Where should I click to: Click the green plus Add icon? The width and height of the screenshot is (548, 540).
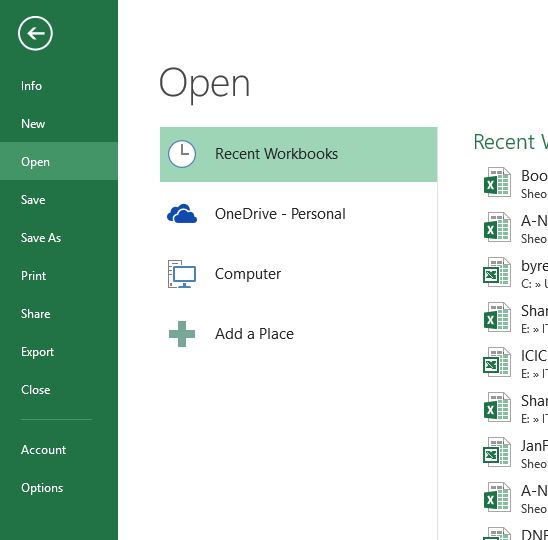pos(182,334)
